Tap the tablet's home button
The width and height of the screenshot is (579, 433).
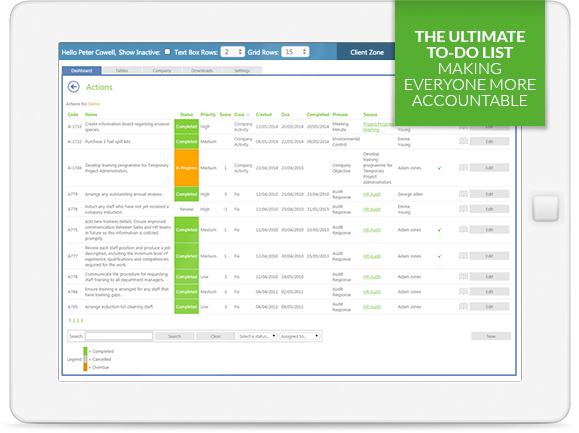coord(545,208)
